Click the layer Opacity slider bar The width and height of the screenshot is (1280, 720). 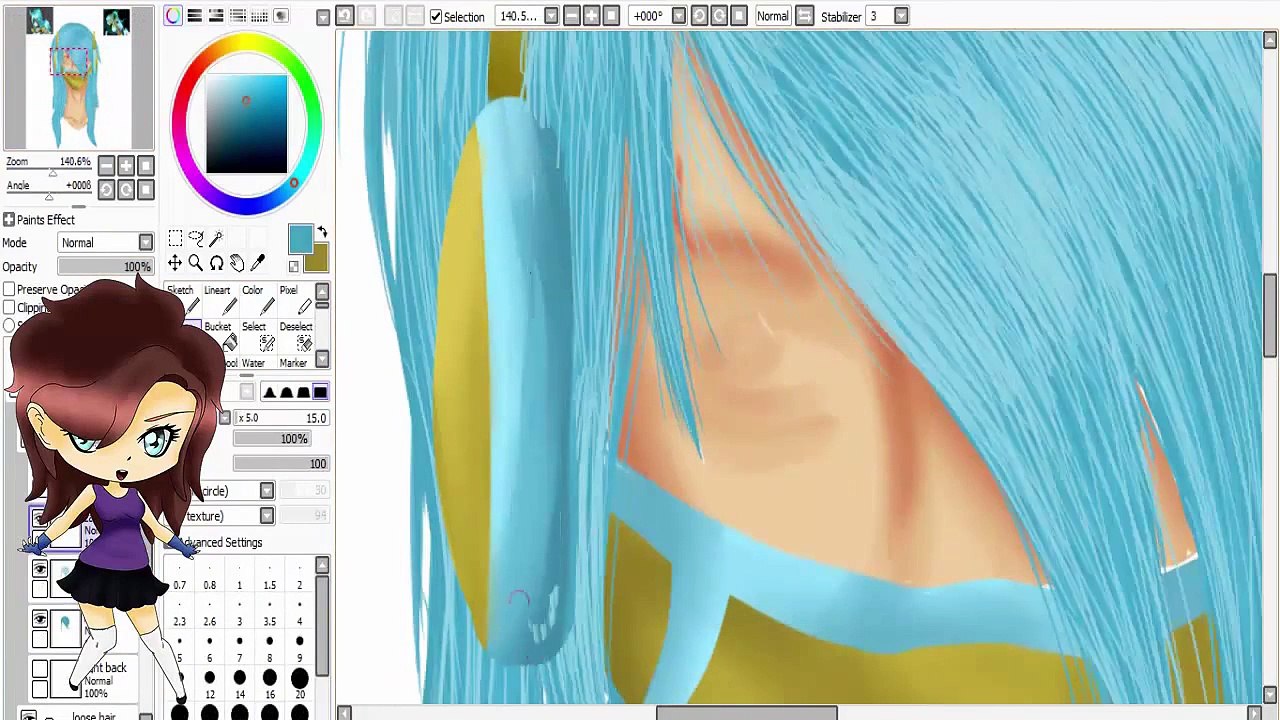[105, 267]
